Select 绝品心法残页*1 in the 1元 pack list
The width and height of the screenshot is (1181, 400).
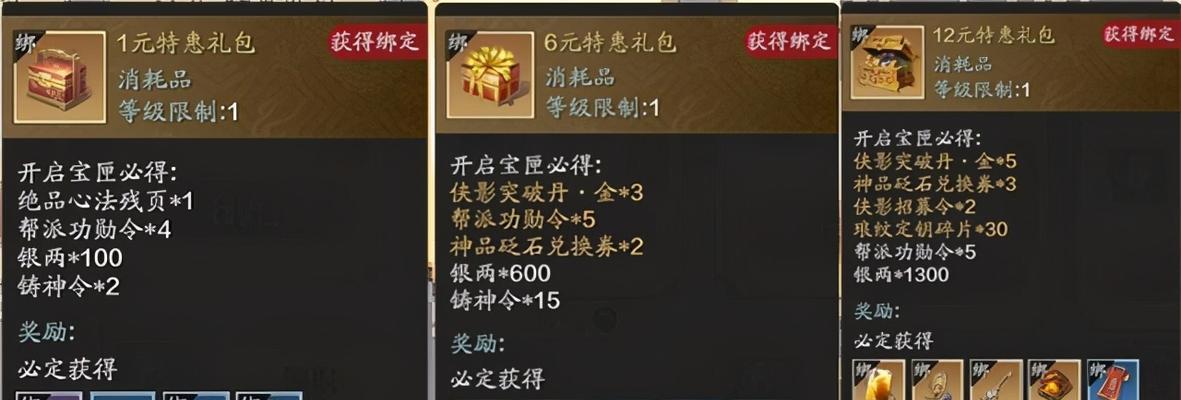click(x=106, y=201)
